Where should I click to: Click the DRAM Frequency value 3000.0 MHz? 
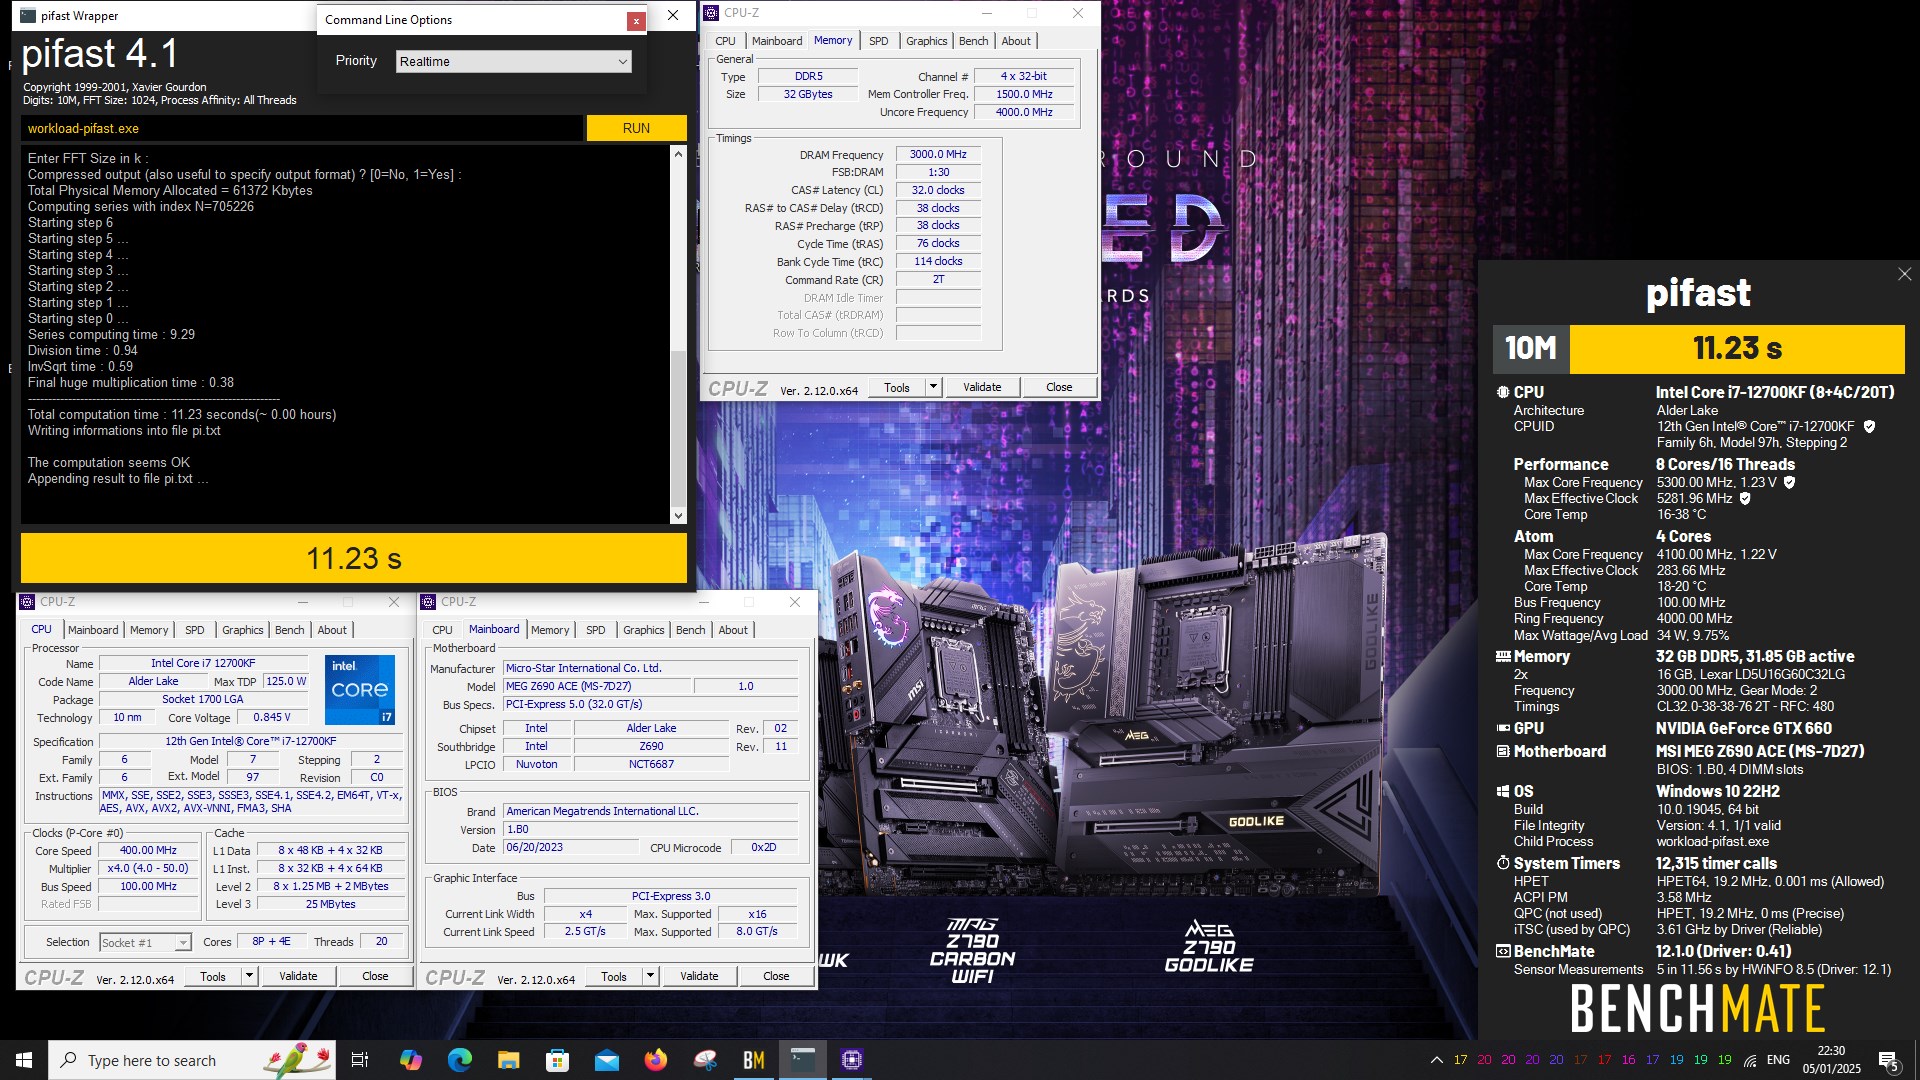[938, 155]
